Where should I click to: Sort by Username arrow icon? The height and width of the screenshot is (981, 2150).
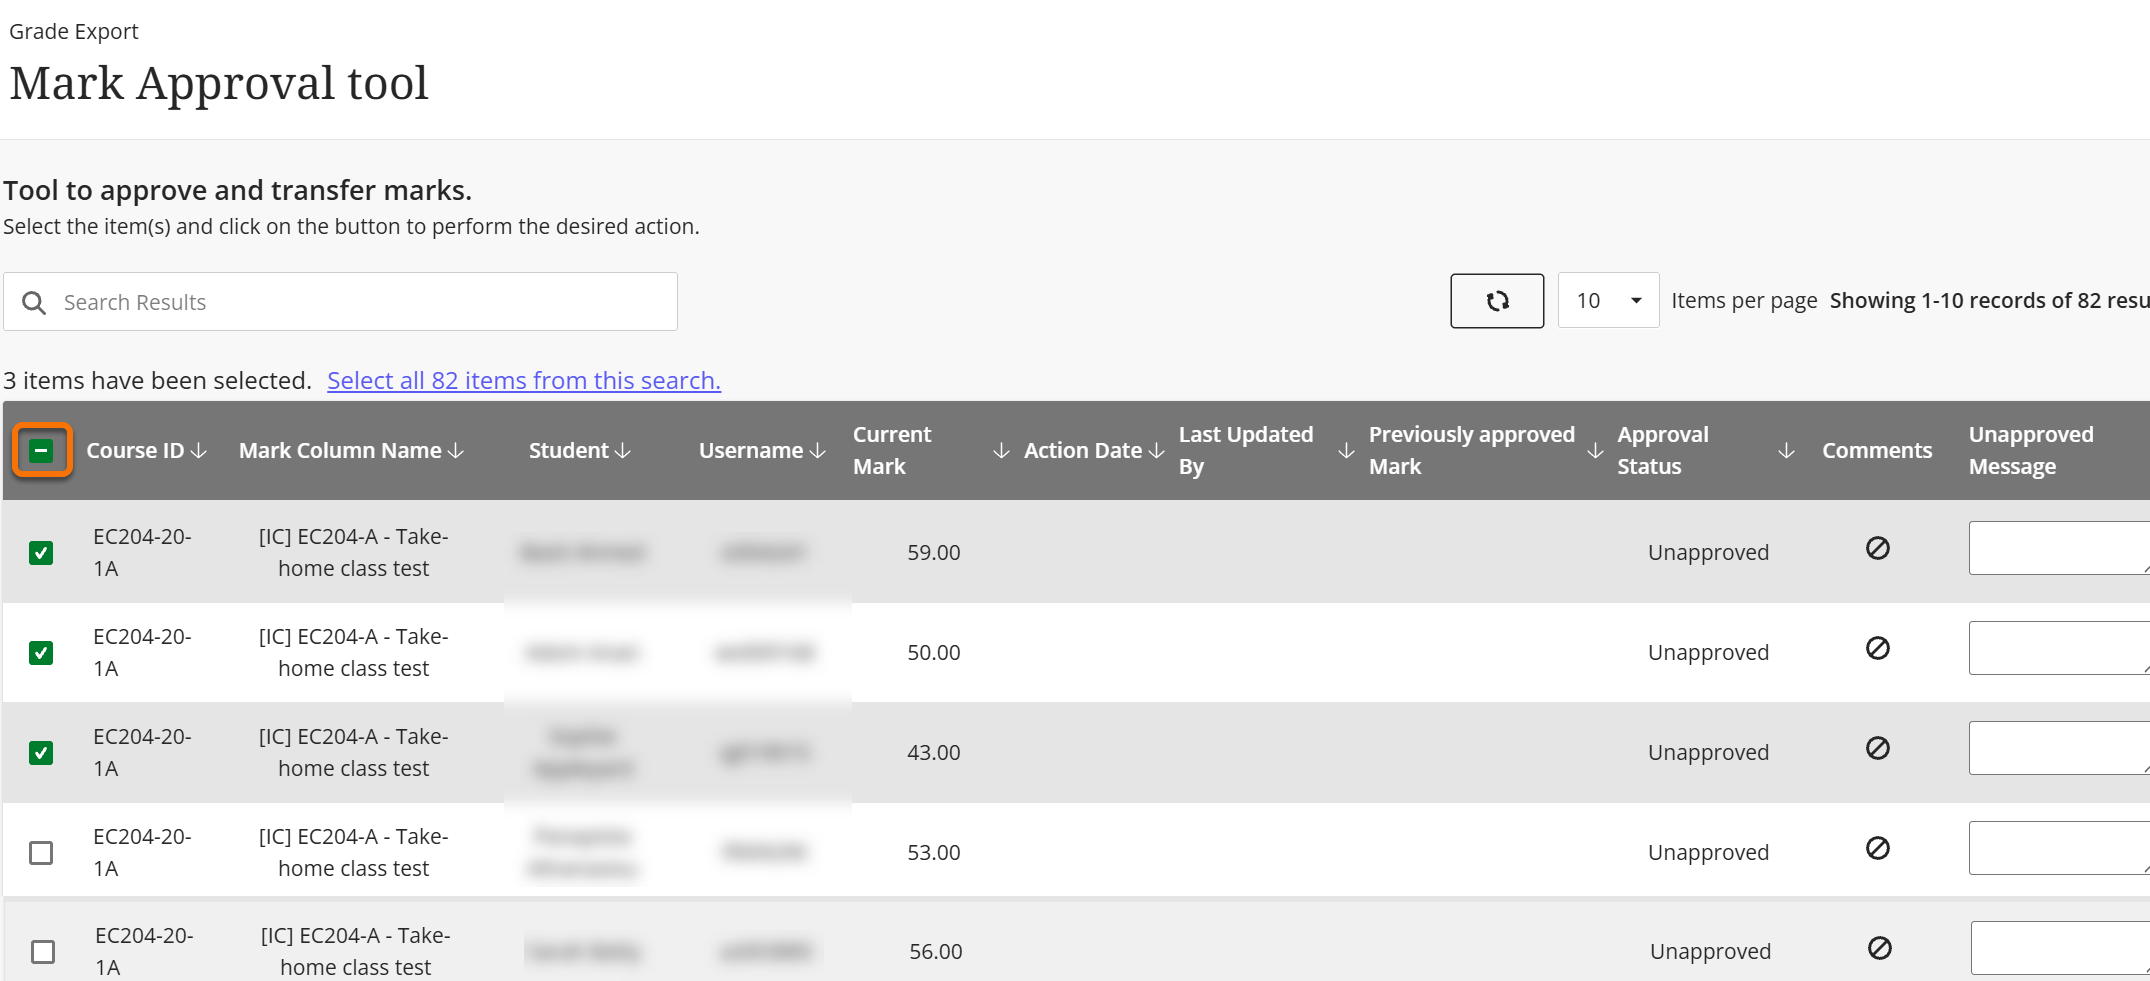(x=818, y=451)
